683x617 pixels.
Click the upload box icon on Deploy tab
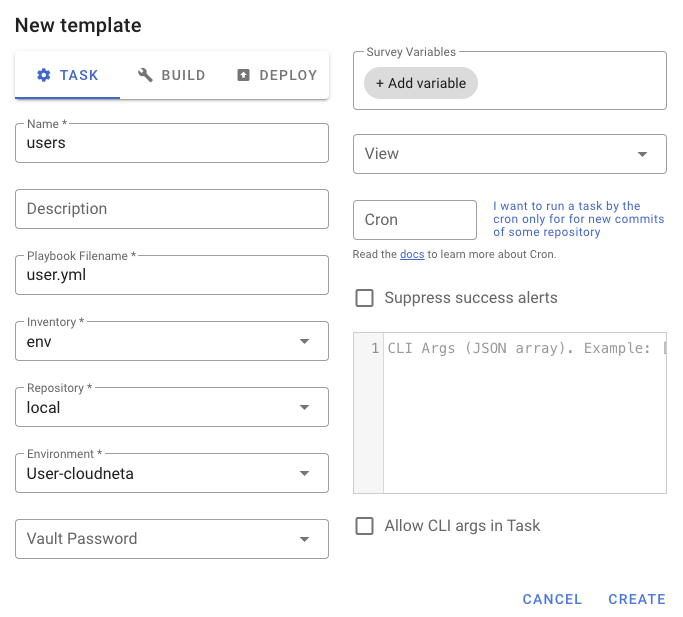point(243,75)
